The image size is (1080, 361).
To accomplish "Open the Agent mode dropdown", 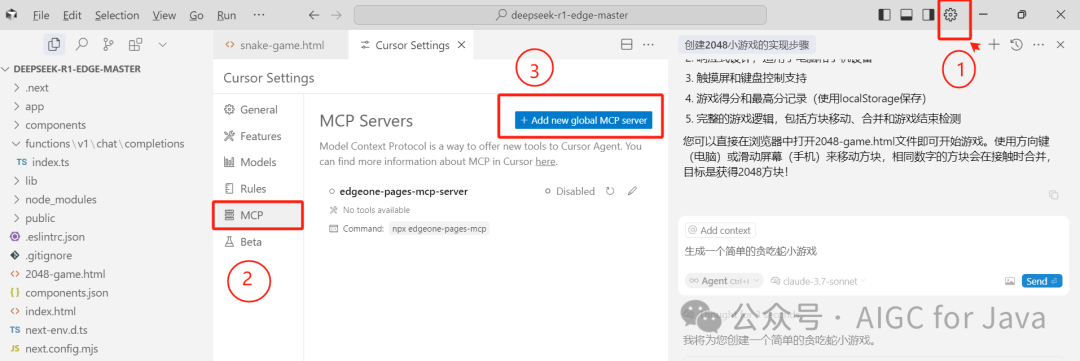I will tap(724, 281).
